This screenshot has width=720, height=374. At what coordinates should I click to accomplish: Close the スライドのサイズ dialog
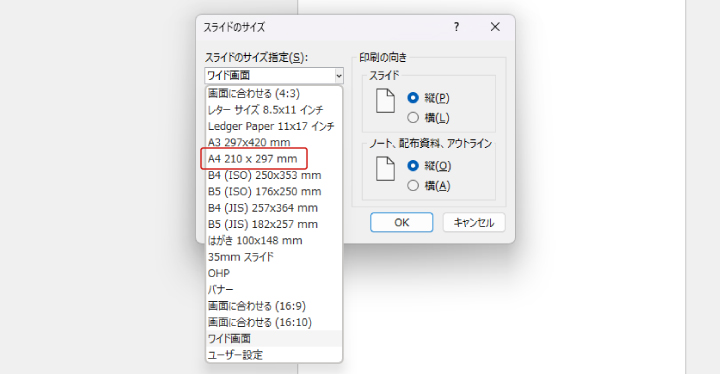(x=495, y=27)
